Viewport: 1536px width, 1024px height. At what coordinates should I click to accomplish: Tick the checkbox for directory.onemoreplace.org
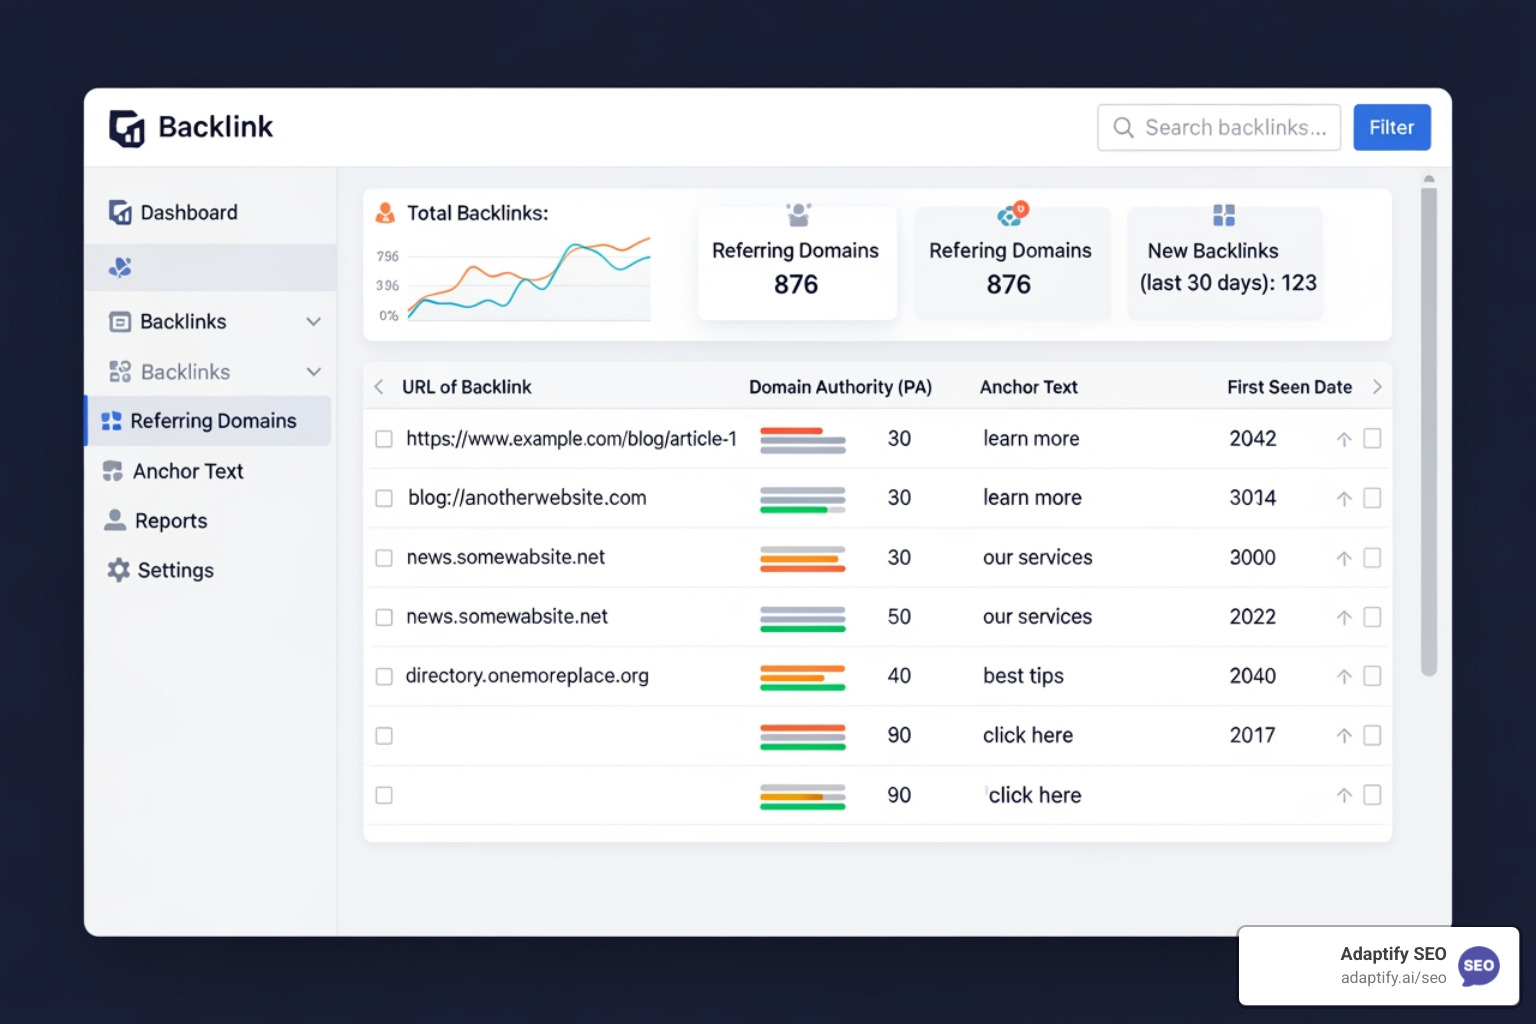coord(384,676)
